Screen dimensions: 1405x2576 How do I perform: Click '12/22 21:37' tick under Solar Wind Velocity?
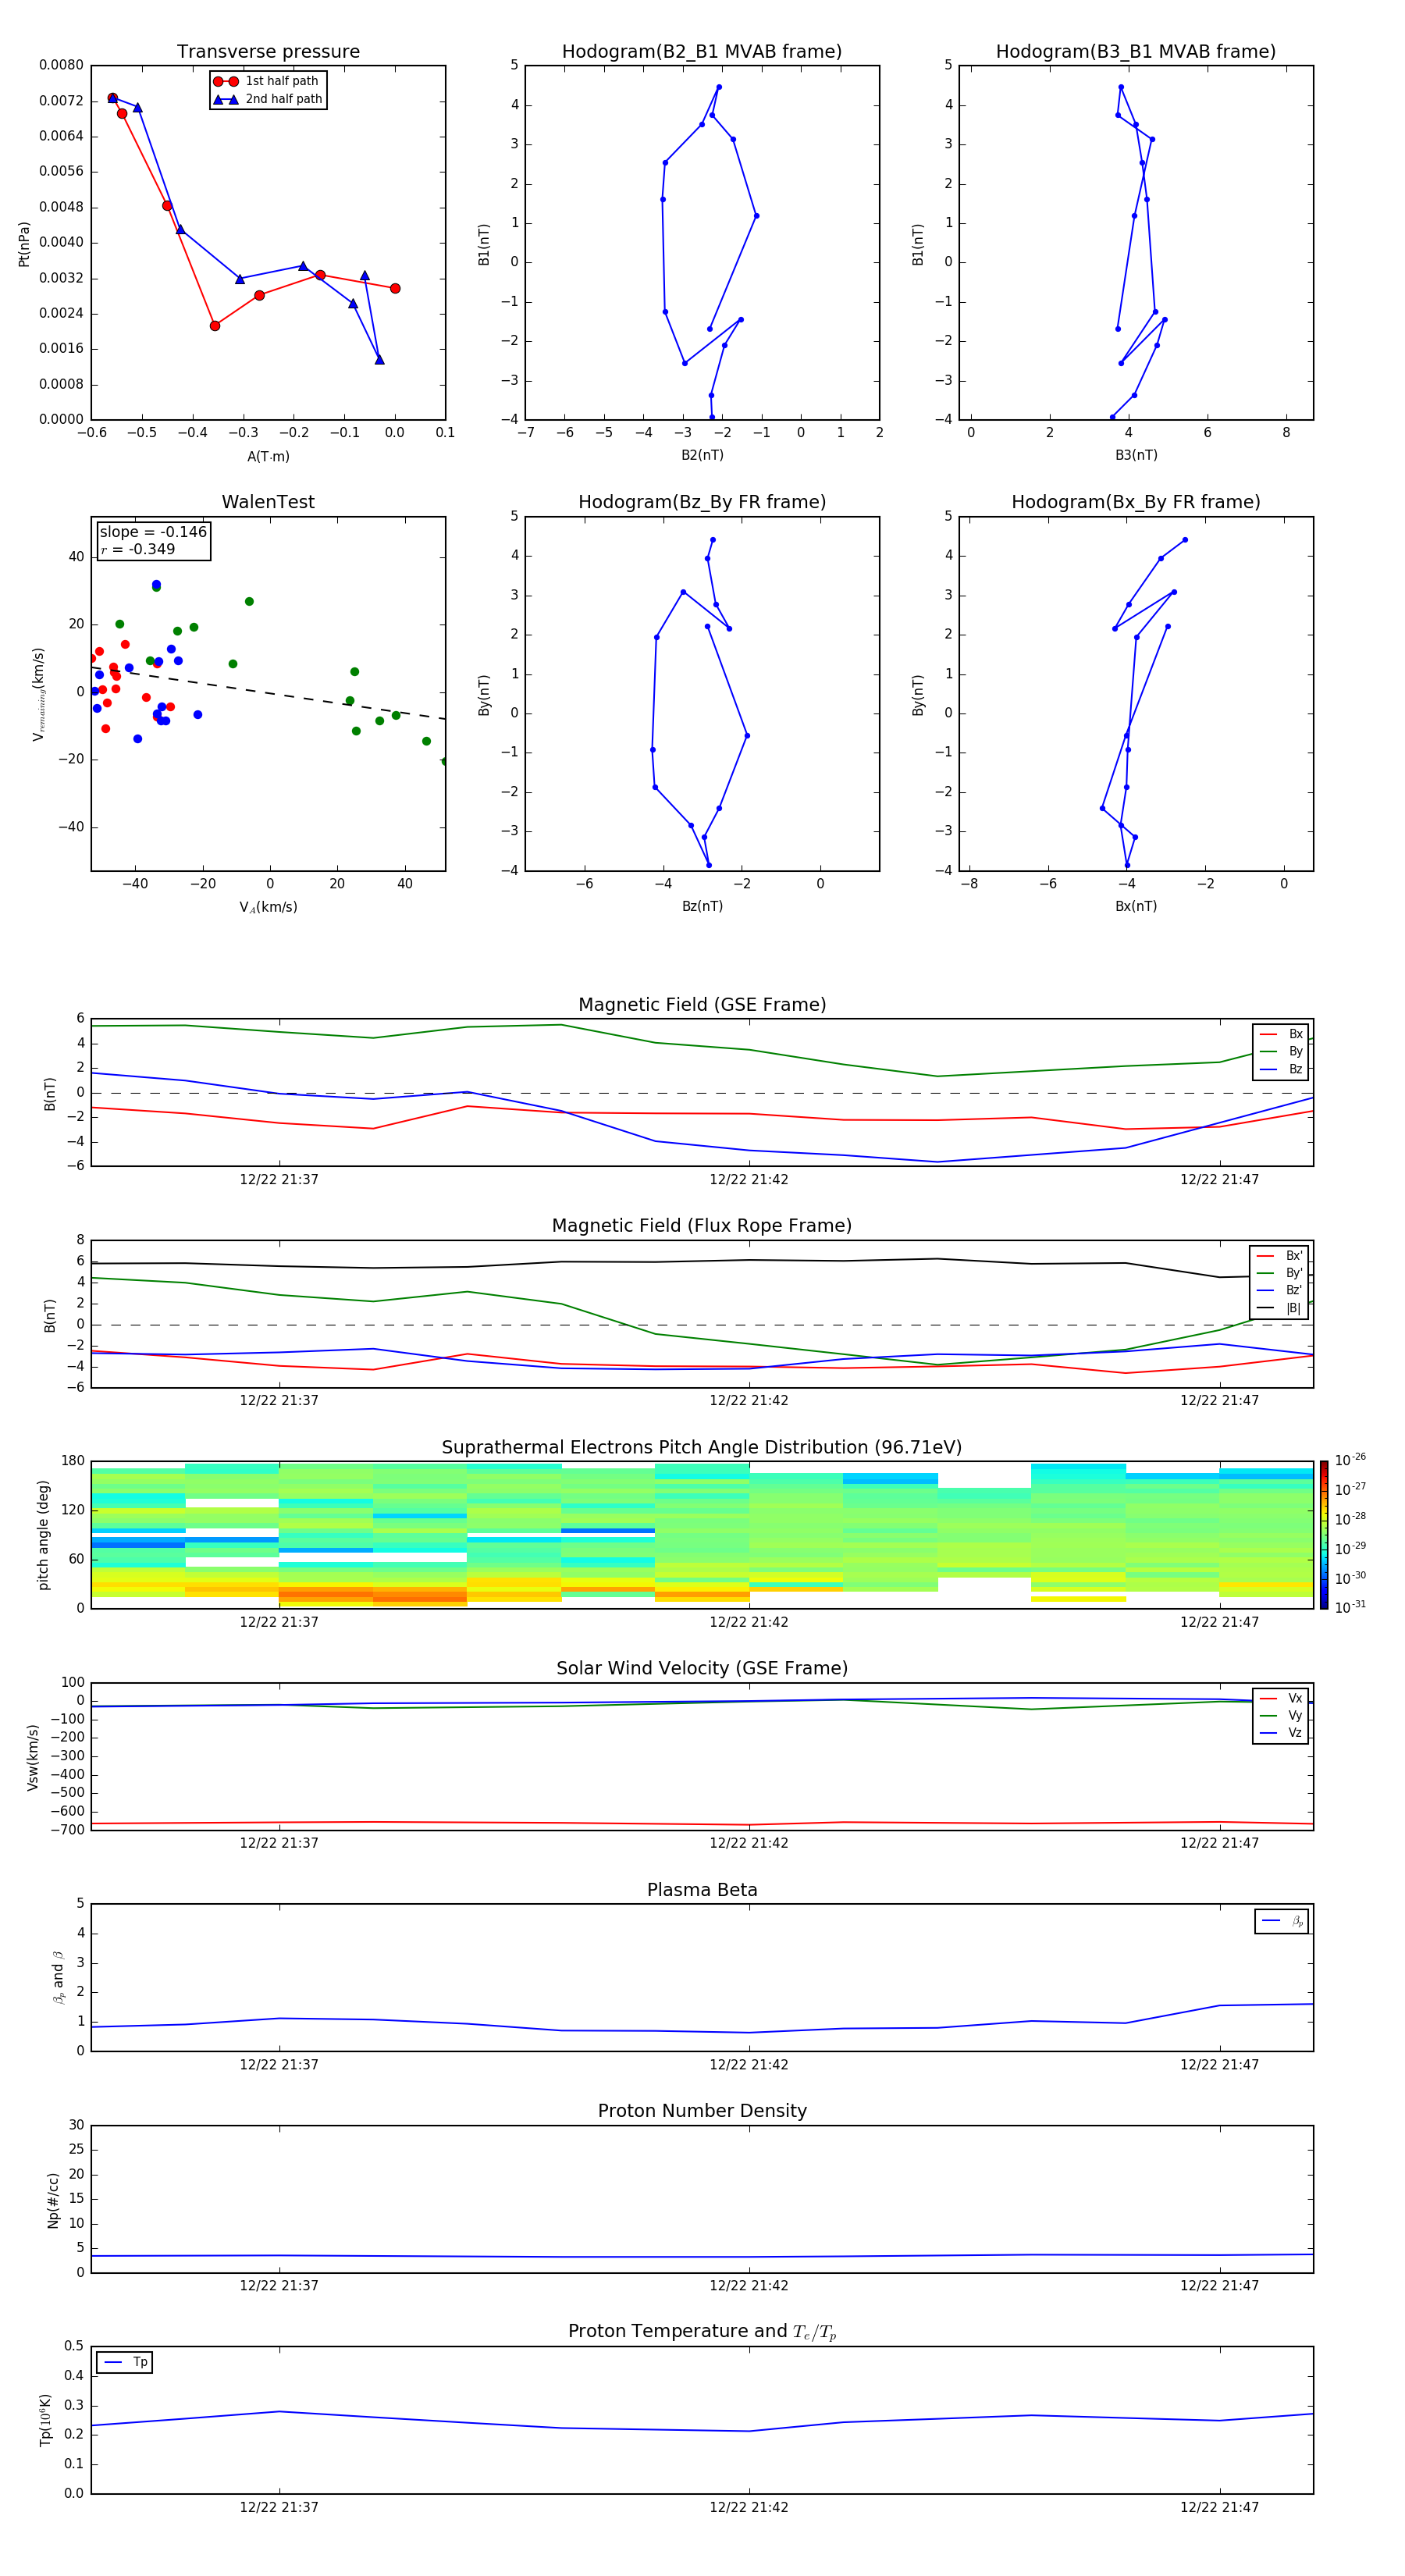(x=279, y=1843)
